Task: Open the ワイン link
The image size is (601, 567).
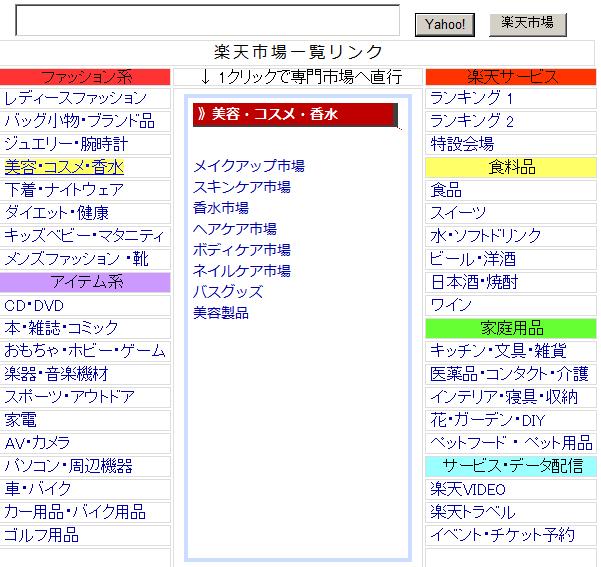Action: pos(451,305)
